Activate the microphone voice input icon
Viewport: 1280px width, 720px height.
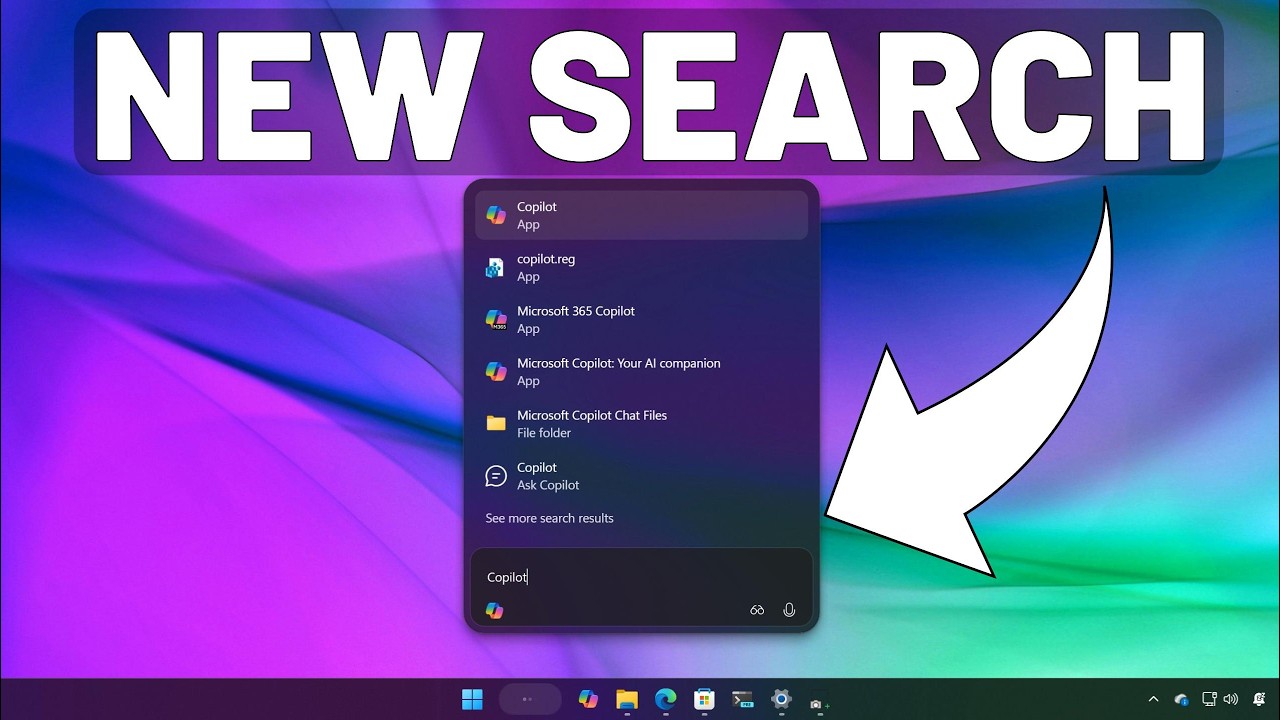[x=789, y=610]
